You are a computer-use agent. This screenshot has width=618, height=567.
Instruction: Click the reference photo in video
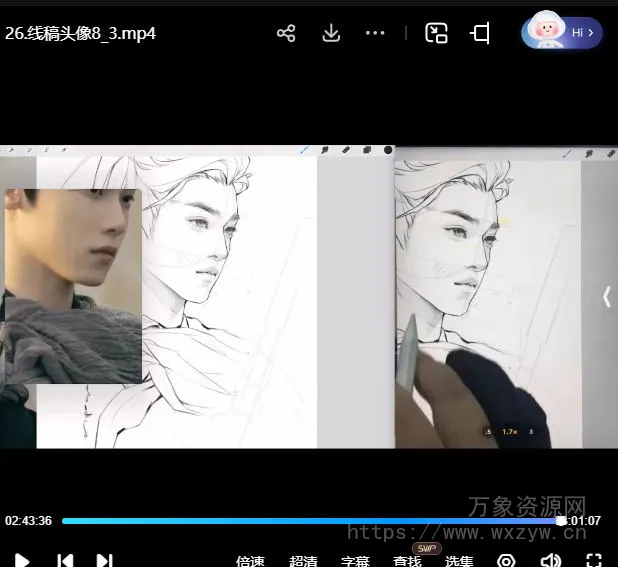pos(72,286)
